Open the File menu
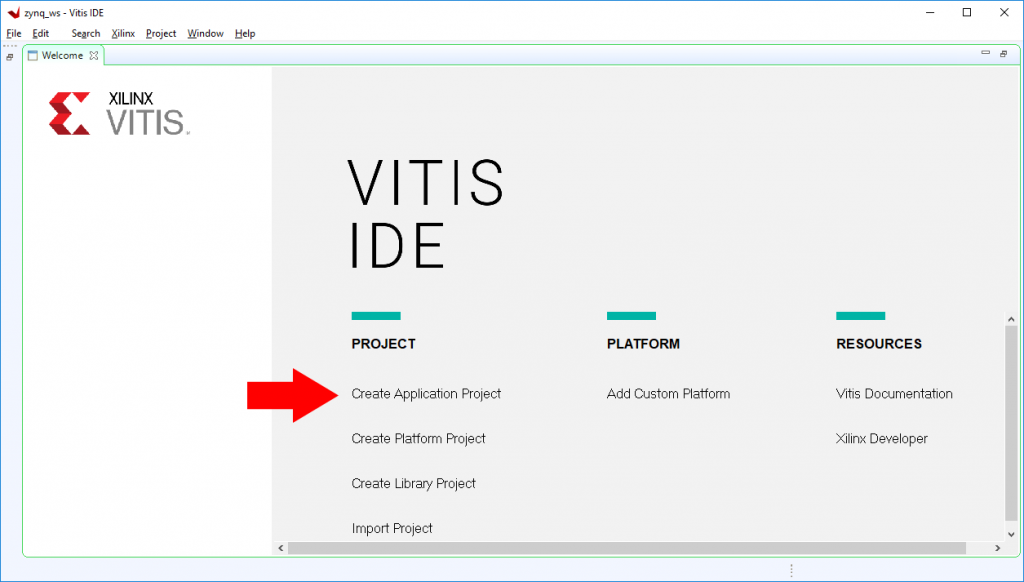 [x=14, y=33]
